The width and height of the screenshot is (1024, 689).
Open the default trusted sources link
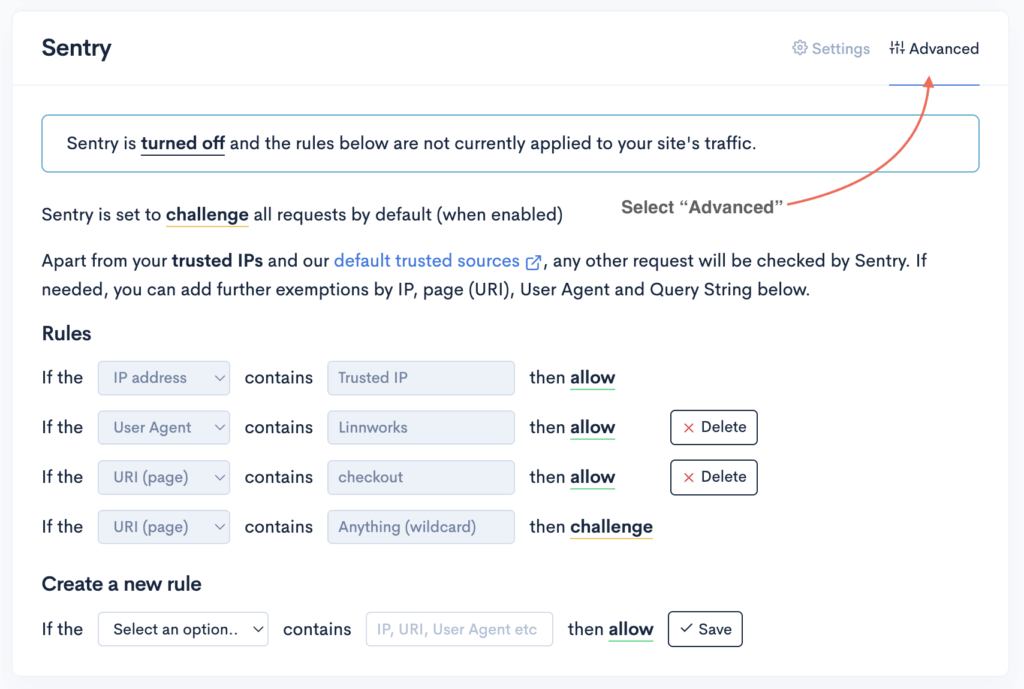pyautogui.click(x=427, y=261)
